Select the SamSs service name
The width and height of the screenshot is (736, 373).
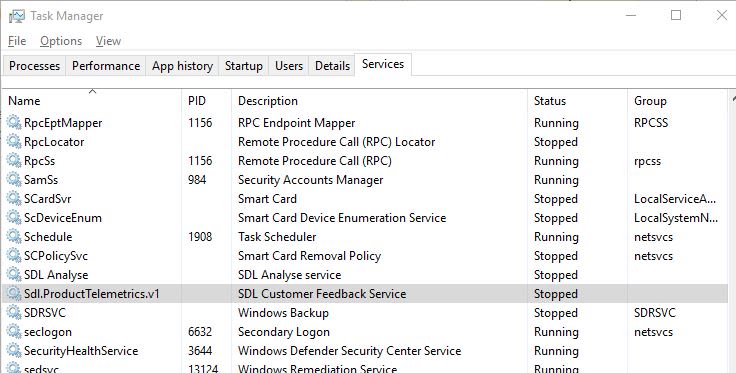[41, 180]
